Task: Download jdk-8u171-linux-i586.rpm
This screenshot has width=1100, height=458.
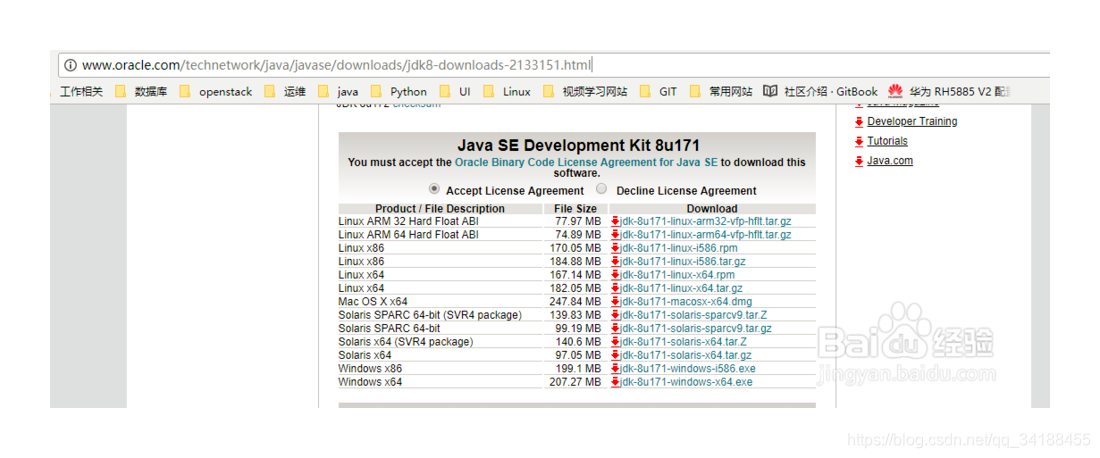Action: click(x=678, y=248)
